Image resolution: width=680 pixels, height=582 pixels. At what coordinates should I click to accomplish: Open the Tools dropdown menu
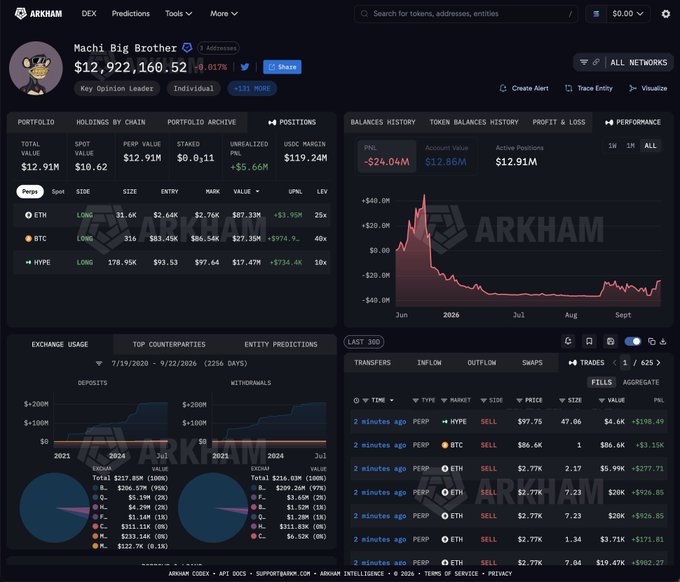click(x=178, y=13)
